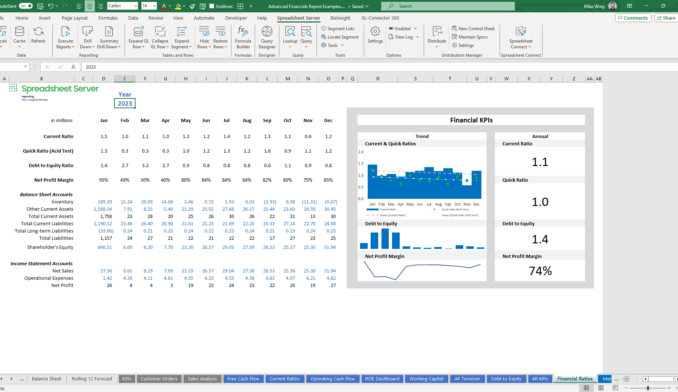Open Spreadsheet Server Settings gear

point(375,35)
